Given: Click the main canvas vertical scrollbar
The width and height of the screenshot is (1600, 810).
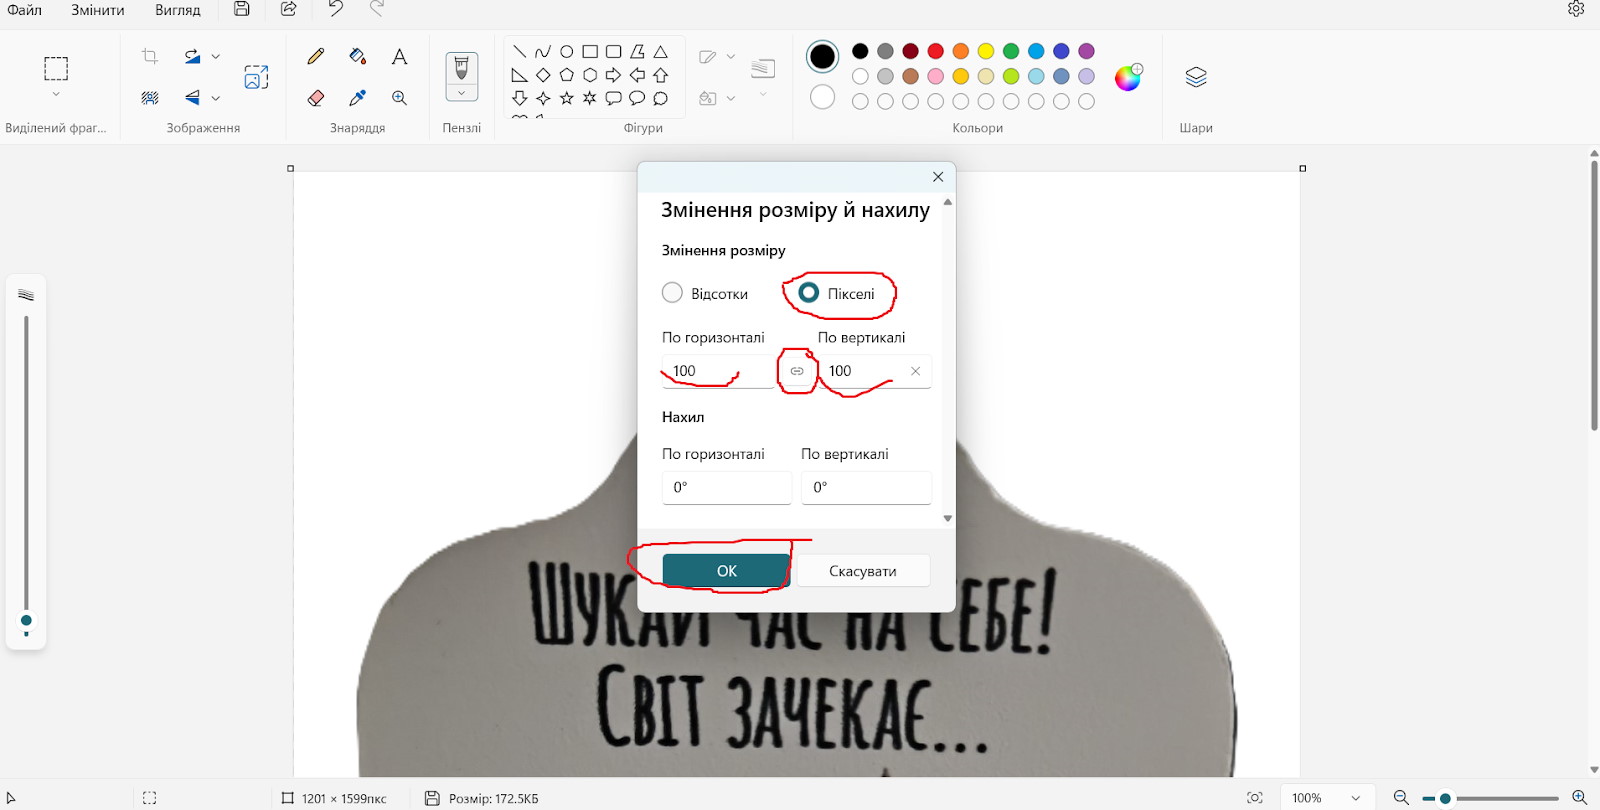Looking at the screenshot, I should (x=1594, y=295).
